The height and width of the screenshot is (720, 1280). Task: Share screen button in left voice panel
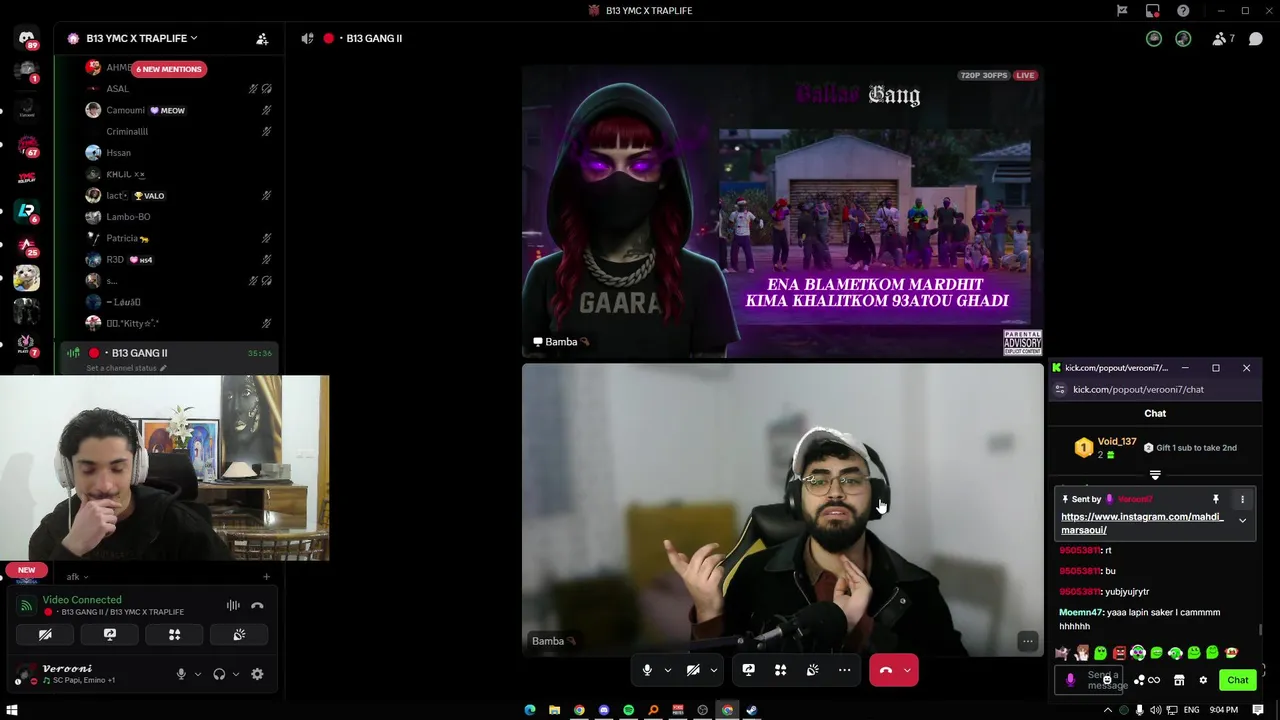110,634
